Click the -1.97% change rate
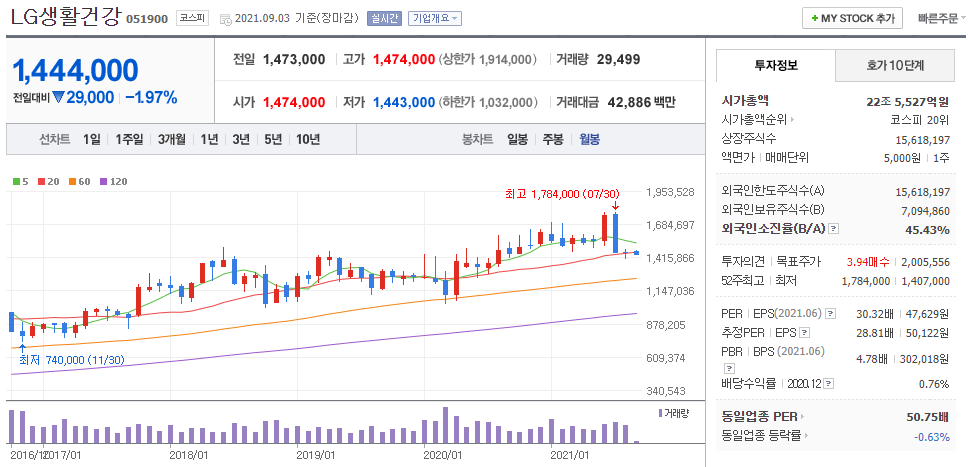This screenshot has width=968, height=467. pyautogui.click(x=153, y=98)
